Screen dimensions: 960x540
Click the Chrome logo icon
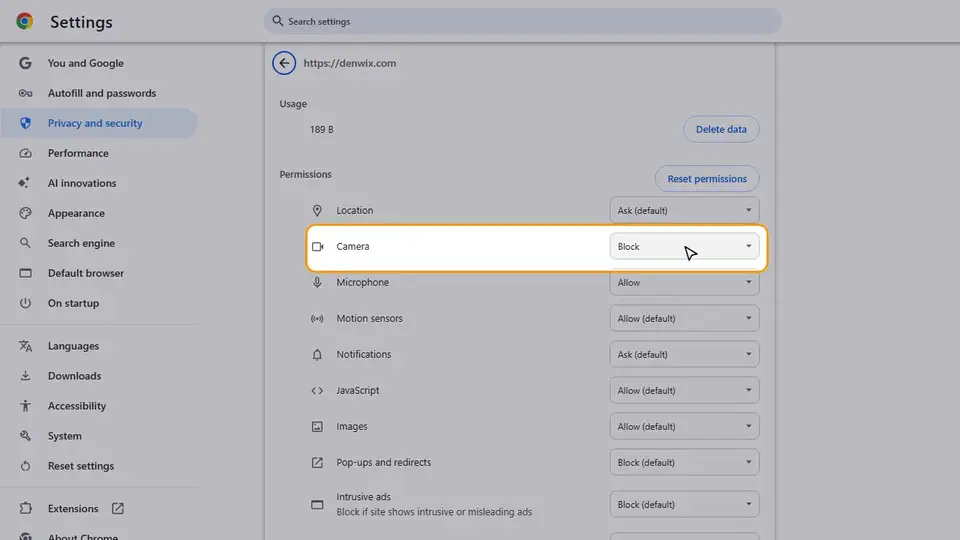coord(24,21)
